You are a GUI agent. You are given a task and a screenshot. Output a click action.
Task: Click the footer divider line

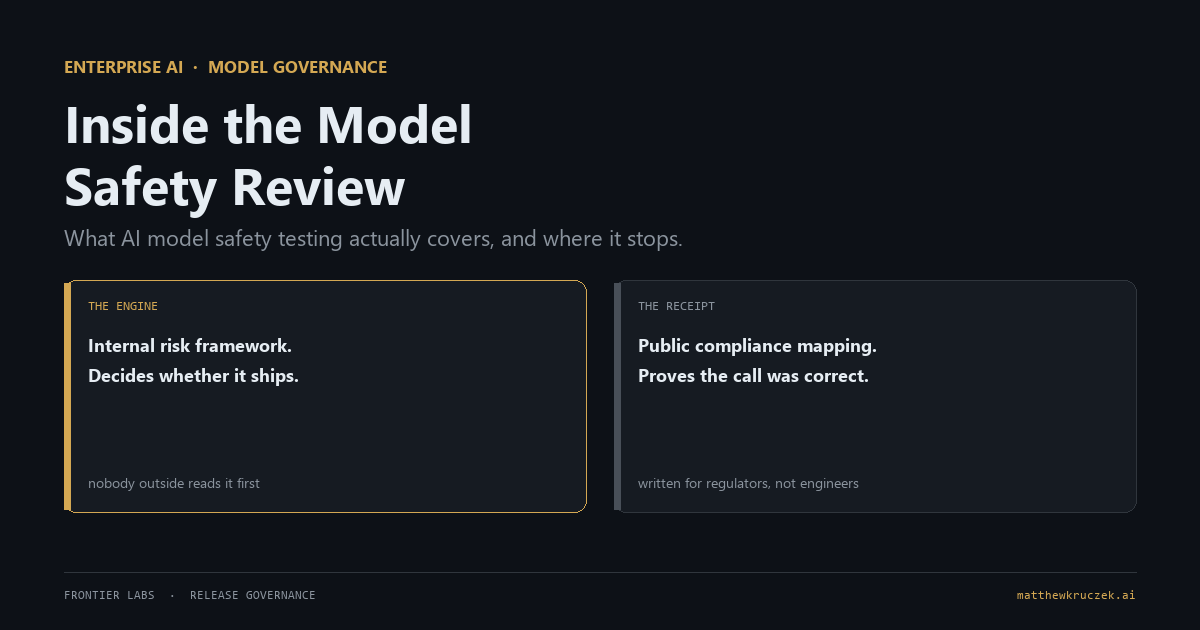click(600, 572)
